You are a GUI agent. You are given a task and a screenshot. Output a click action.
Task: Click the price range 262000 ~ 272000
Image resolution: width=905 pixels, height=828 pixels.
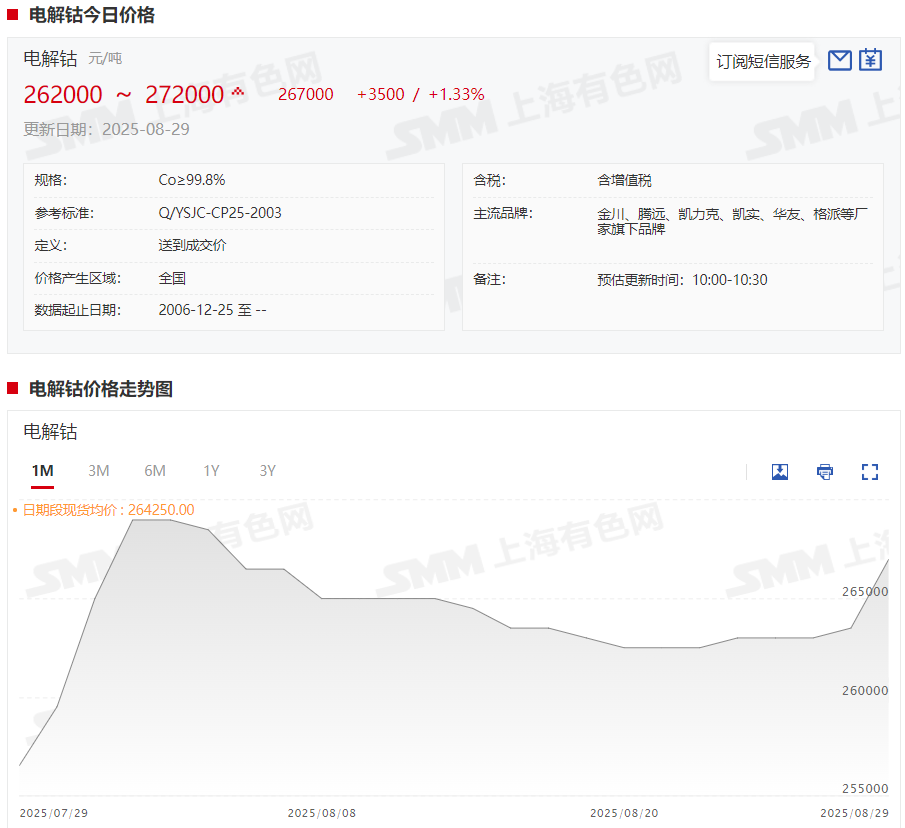pos(123,95)
